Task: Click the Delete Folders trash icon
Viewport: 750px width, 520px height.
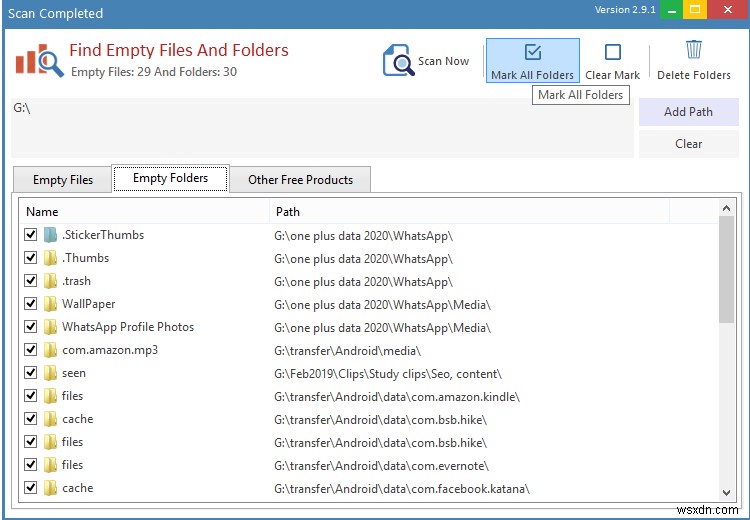Action: point(694,49)
